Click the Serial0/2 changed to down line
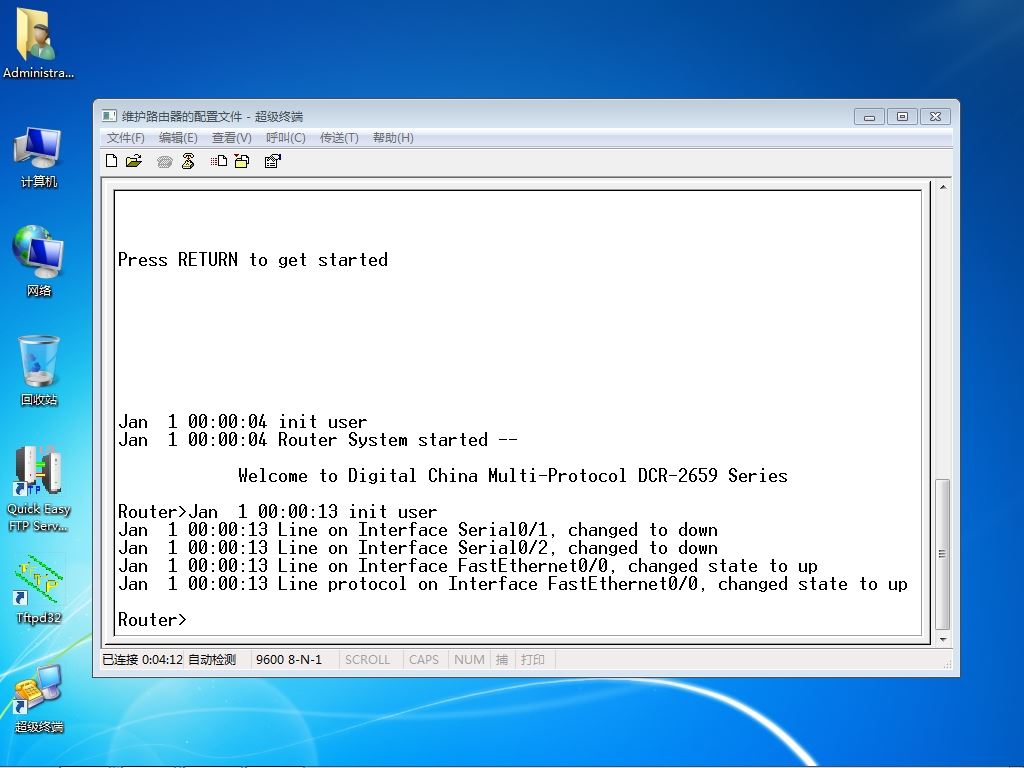Screen dimensions: 1024x768 coord(418,548)
